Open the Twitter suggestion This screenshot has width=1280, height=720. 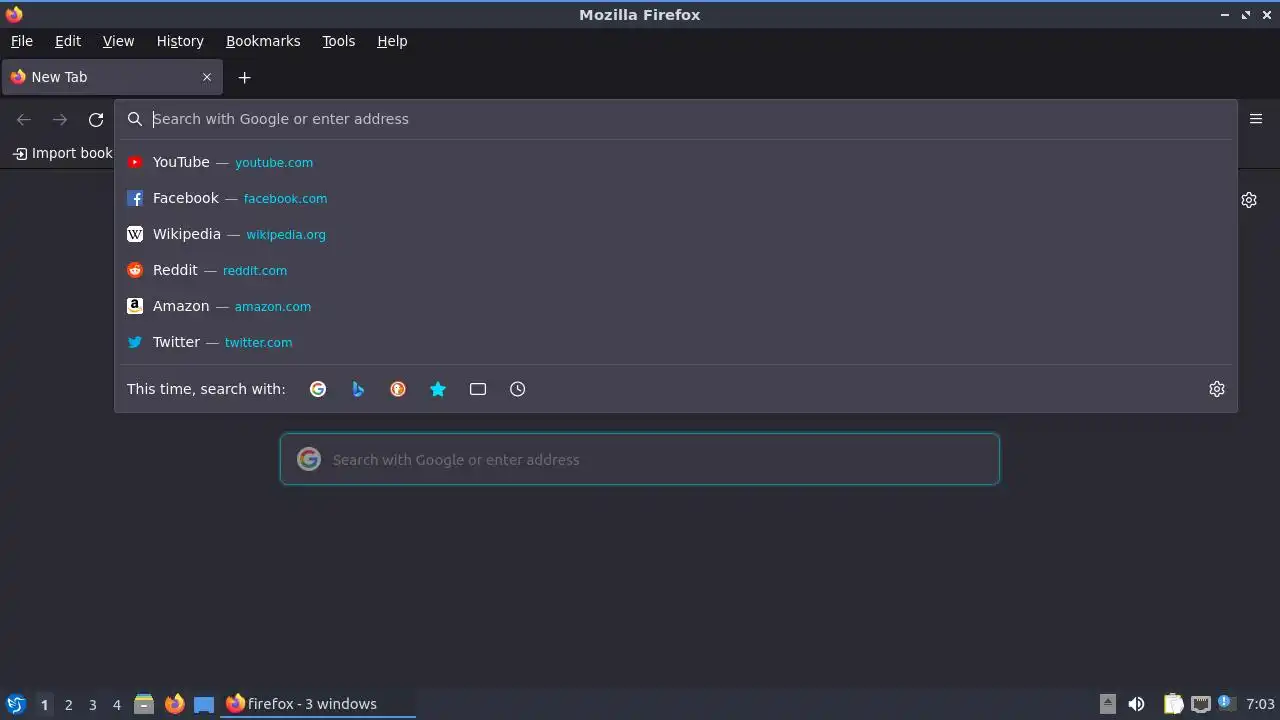tap(676, 342)
